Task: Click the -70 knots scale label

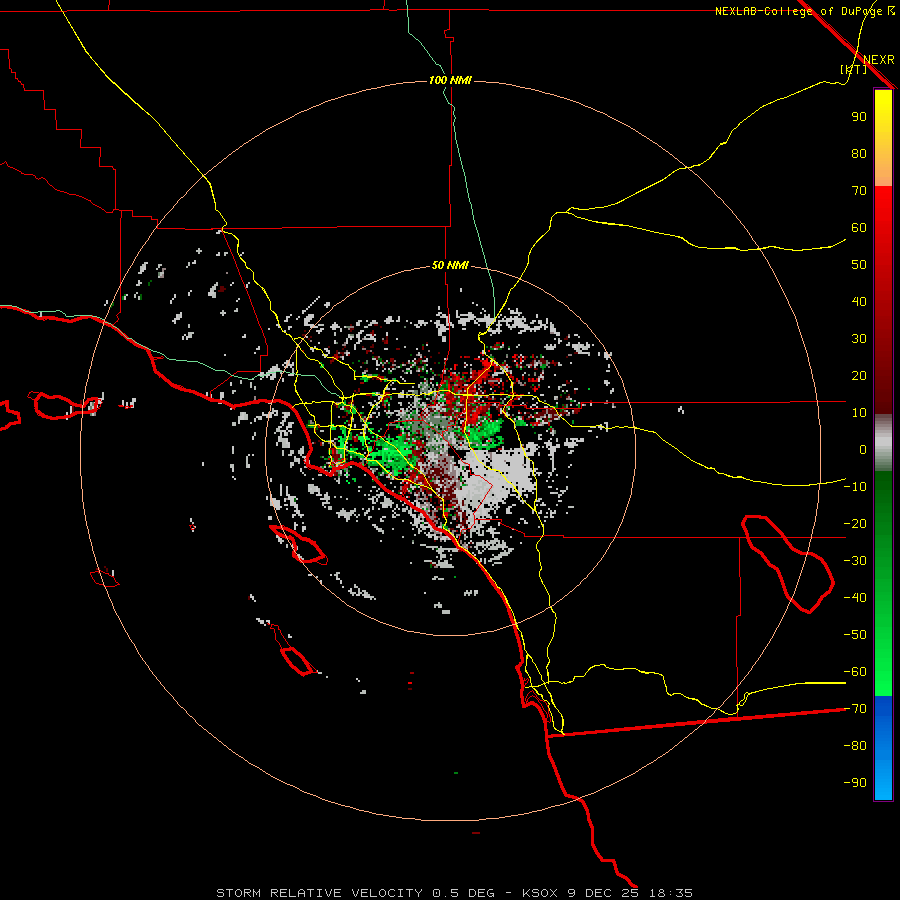Action: pyautogui.click(x=855, y=709)
